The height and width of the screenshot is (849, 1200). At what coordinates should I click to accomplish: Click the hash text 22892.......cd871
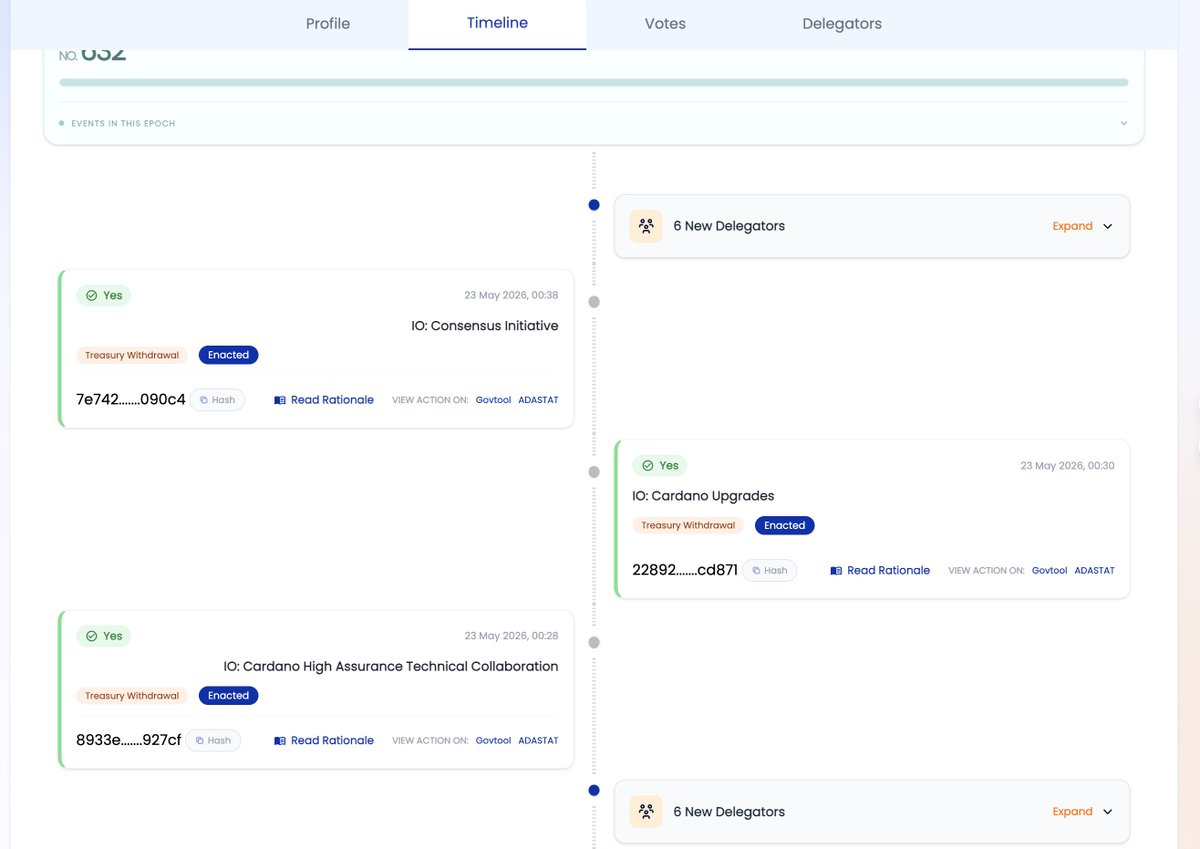tap(685, 570)
